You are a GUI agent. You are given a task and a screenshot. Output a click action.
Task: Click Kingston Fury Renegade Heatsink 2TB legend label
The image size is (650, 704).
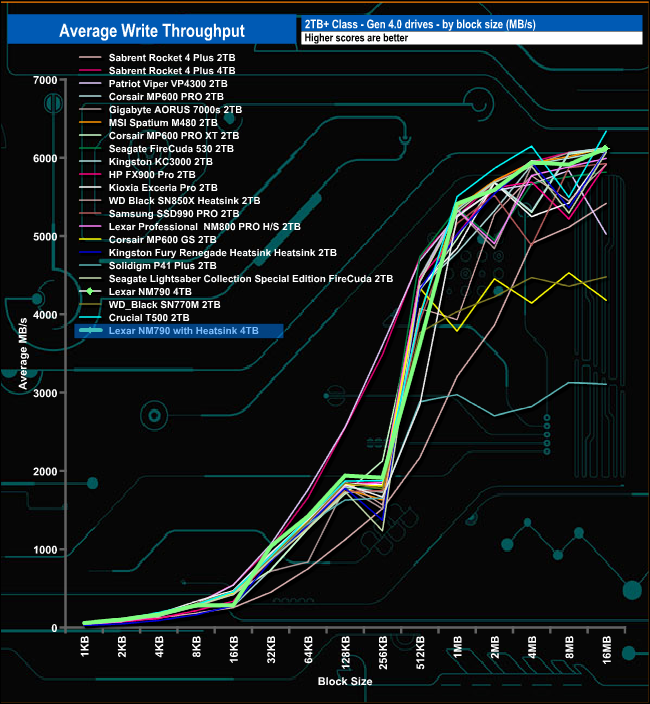pyautogui.click(x=223, y=253)
